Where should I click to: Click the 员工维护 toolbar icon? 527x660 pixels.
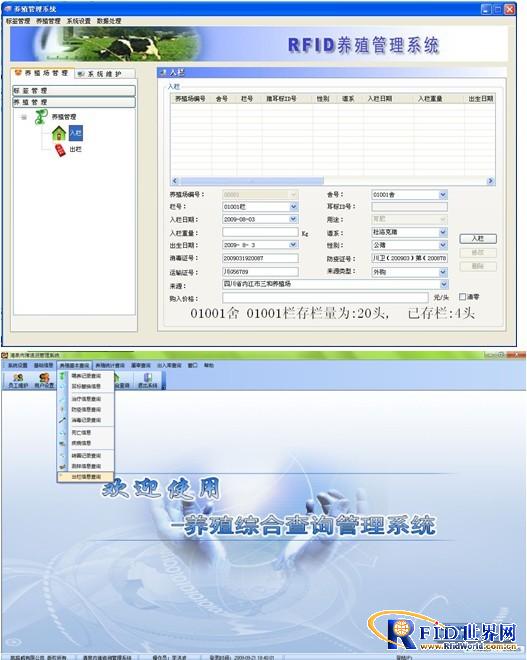point(18,378)
